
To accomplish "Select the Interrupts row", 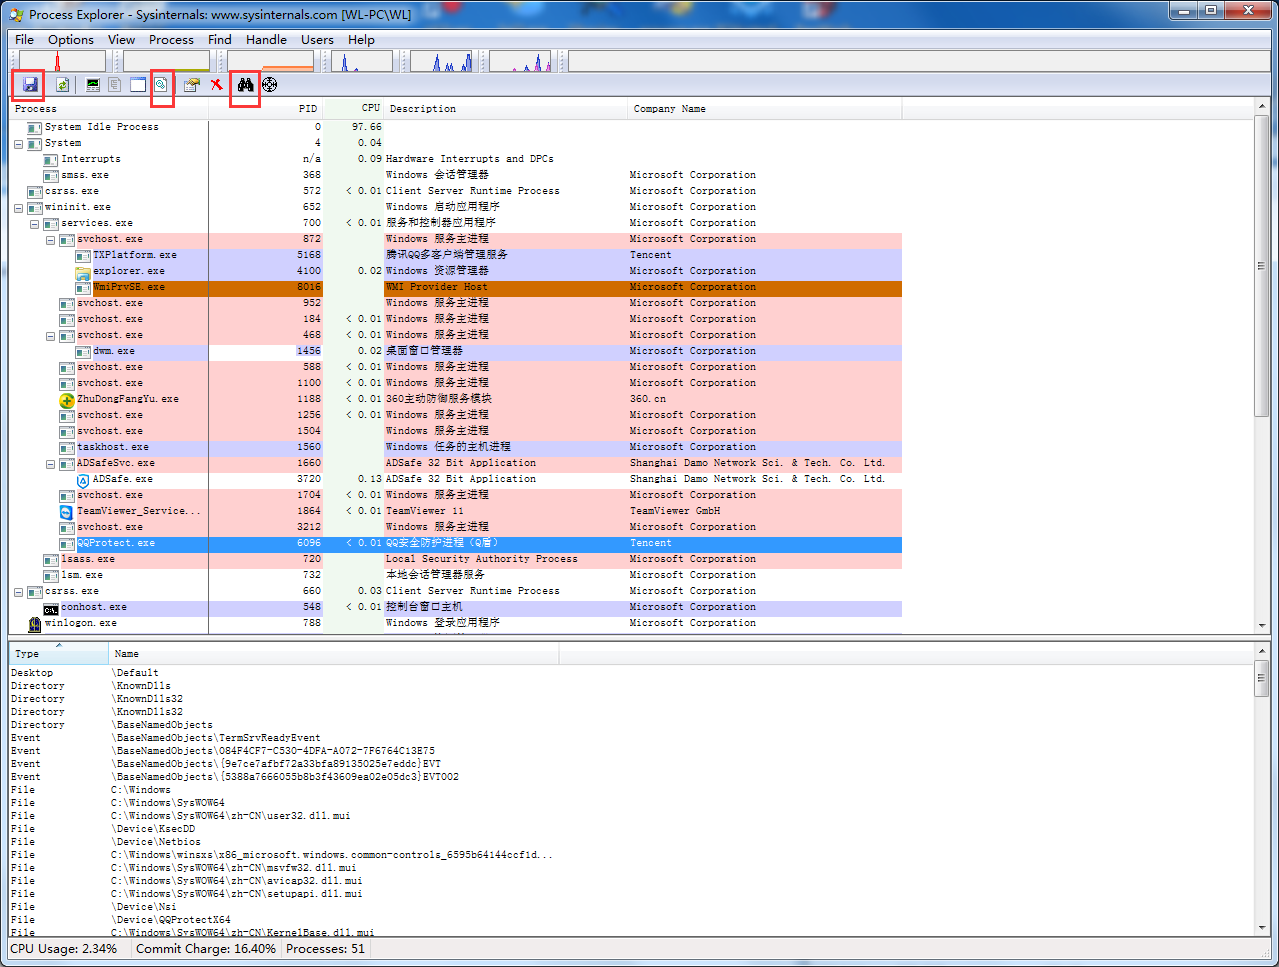I will (x=456, y=159).
